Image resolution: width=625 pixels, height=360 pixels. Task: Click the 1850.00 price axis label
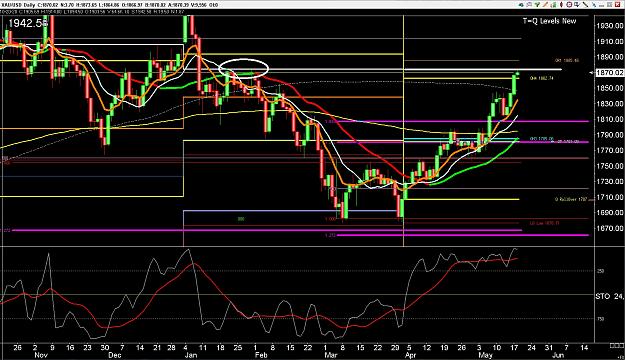click(x=610, y=88)
